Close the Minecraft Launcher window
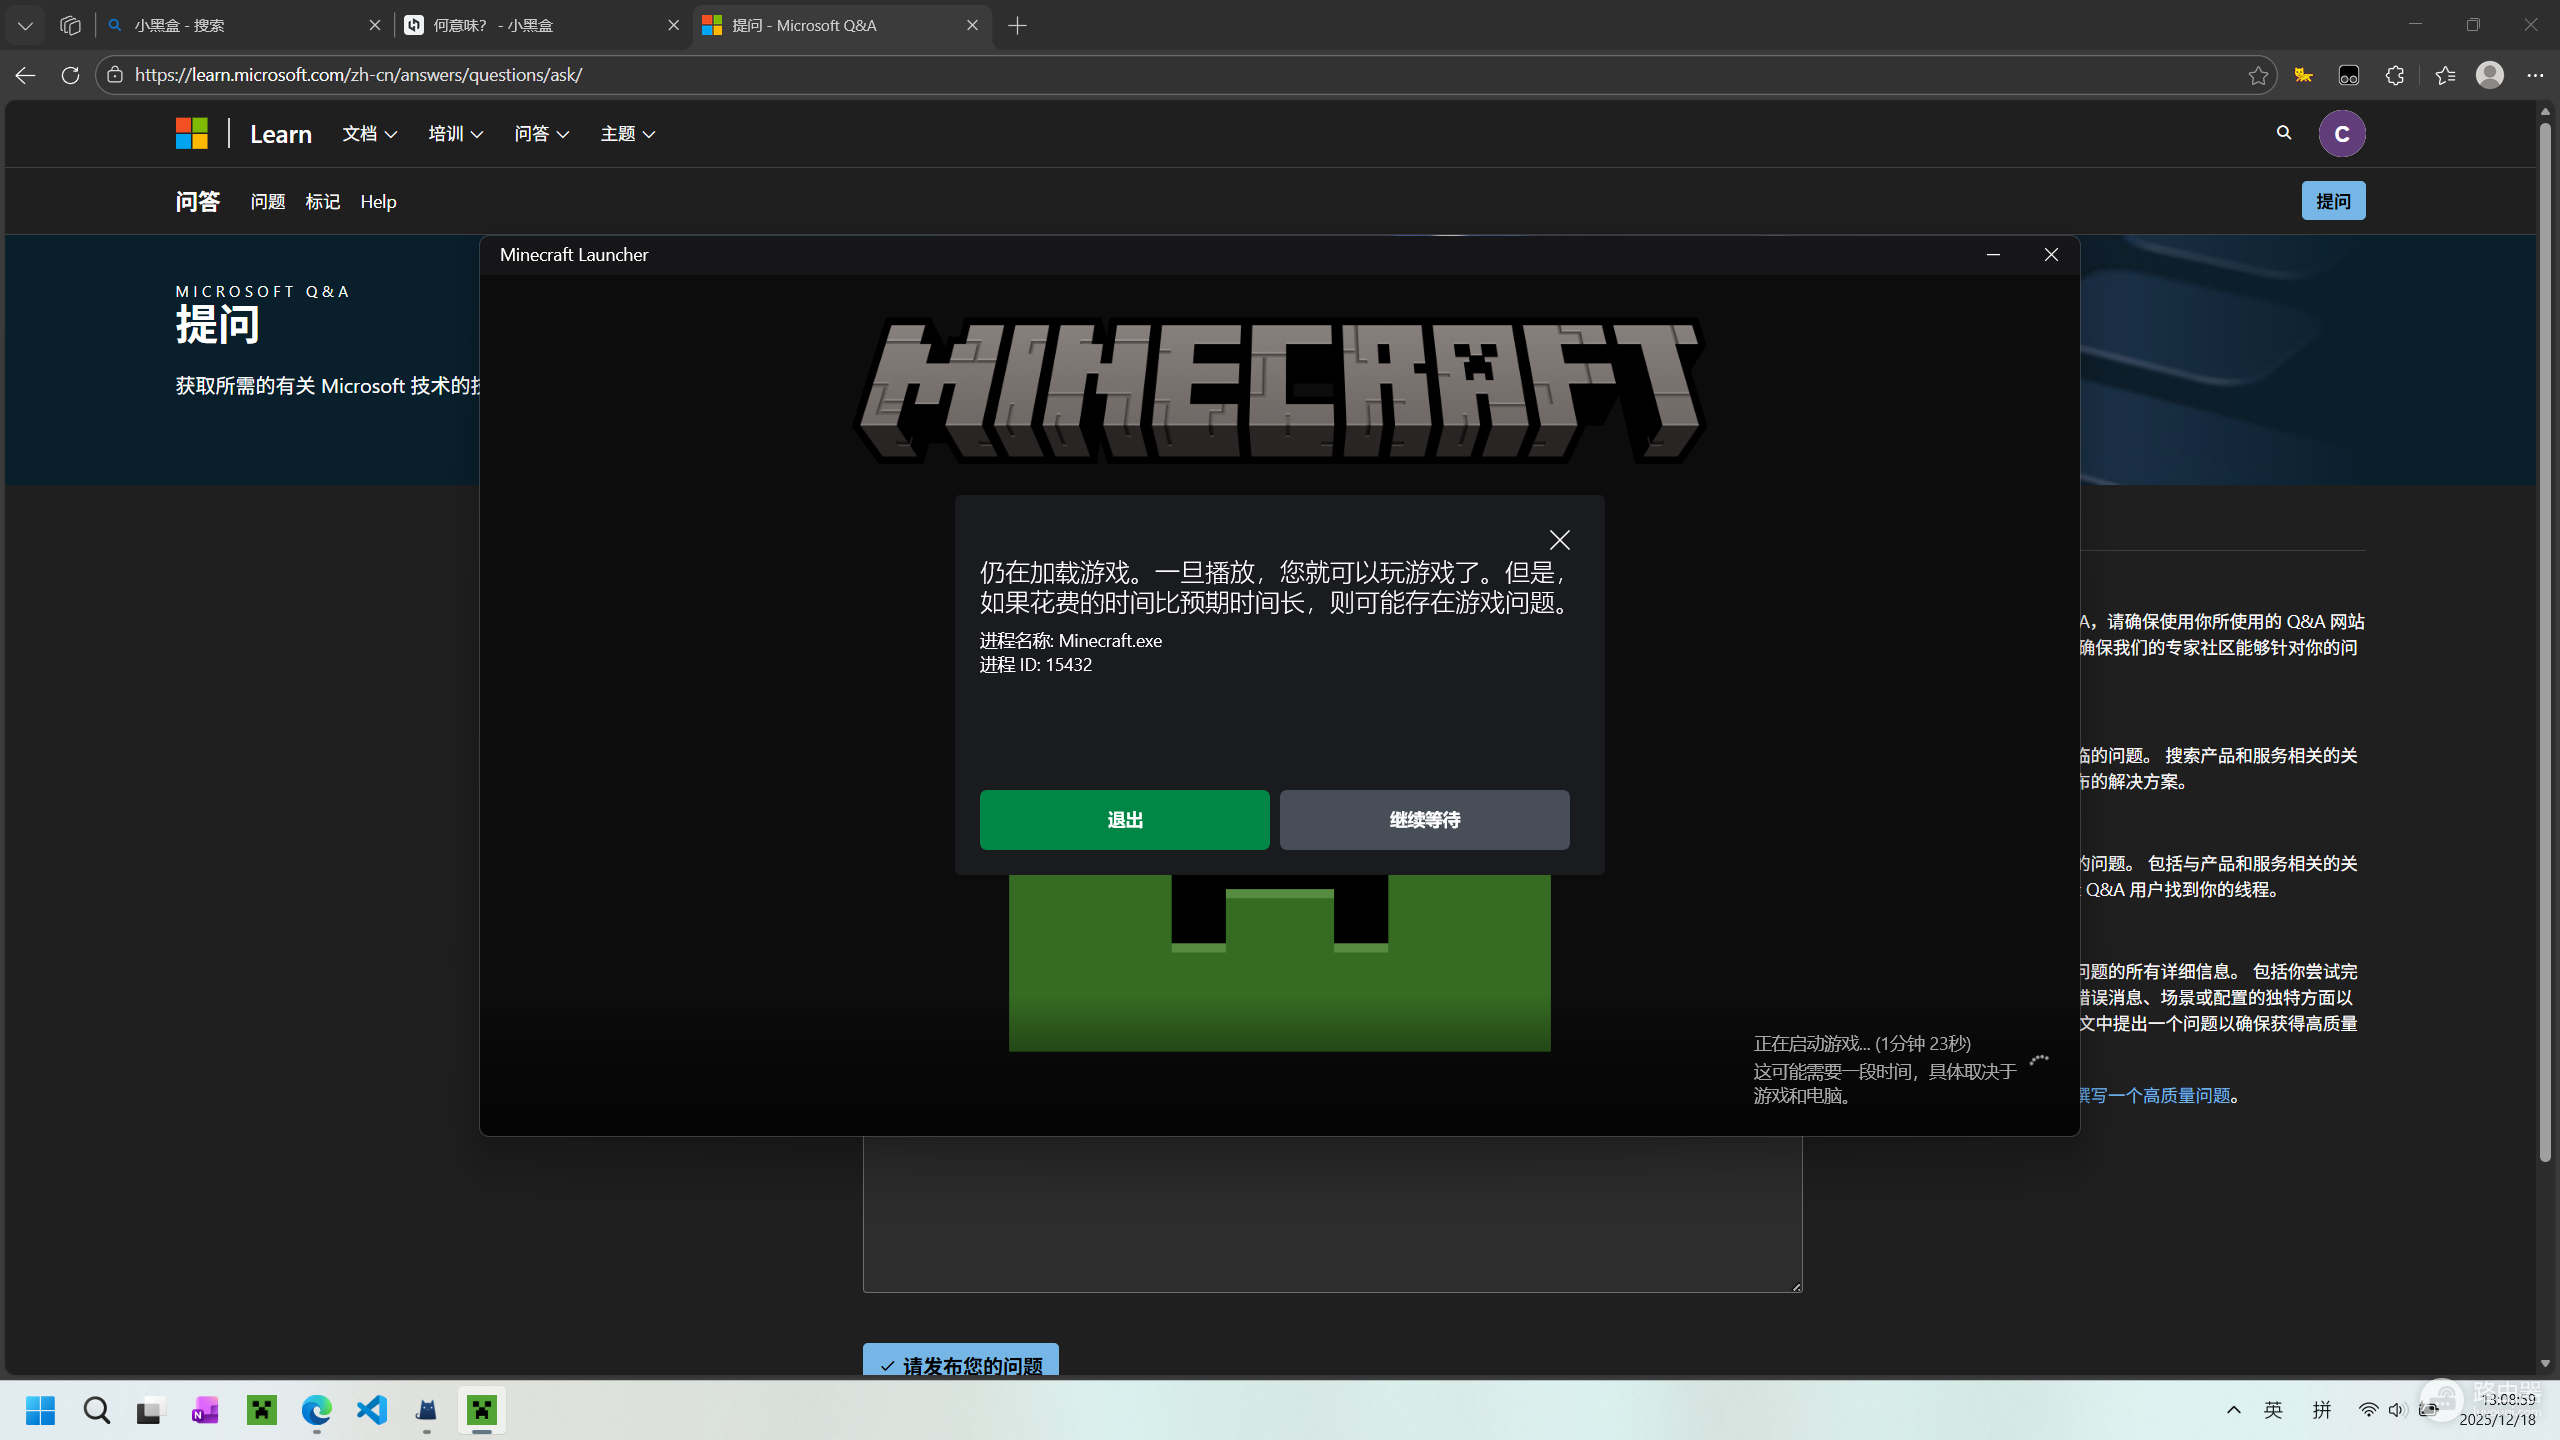This screenshot has width=2560, height=1440. point(2051,255)
